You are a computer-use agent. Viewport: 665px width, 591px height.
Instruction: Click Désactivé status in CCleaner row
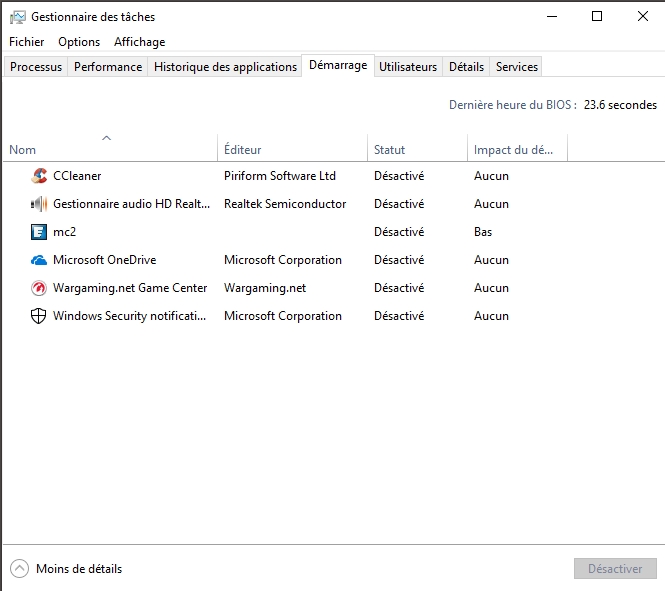(x=399, y=176)
